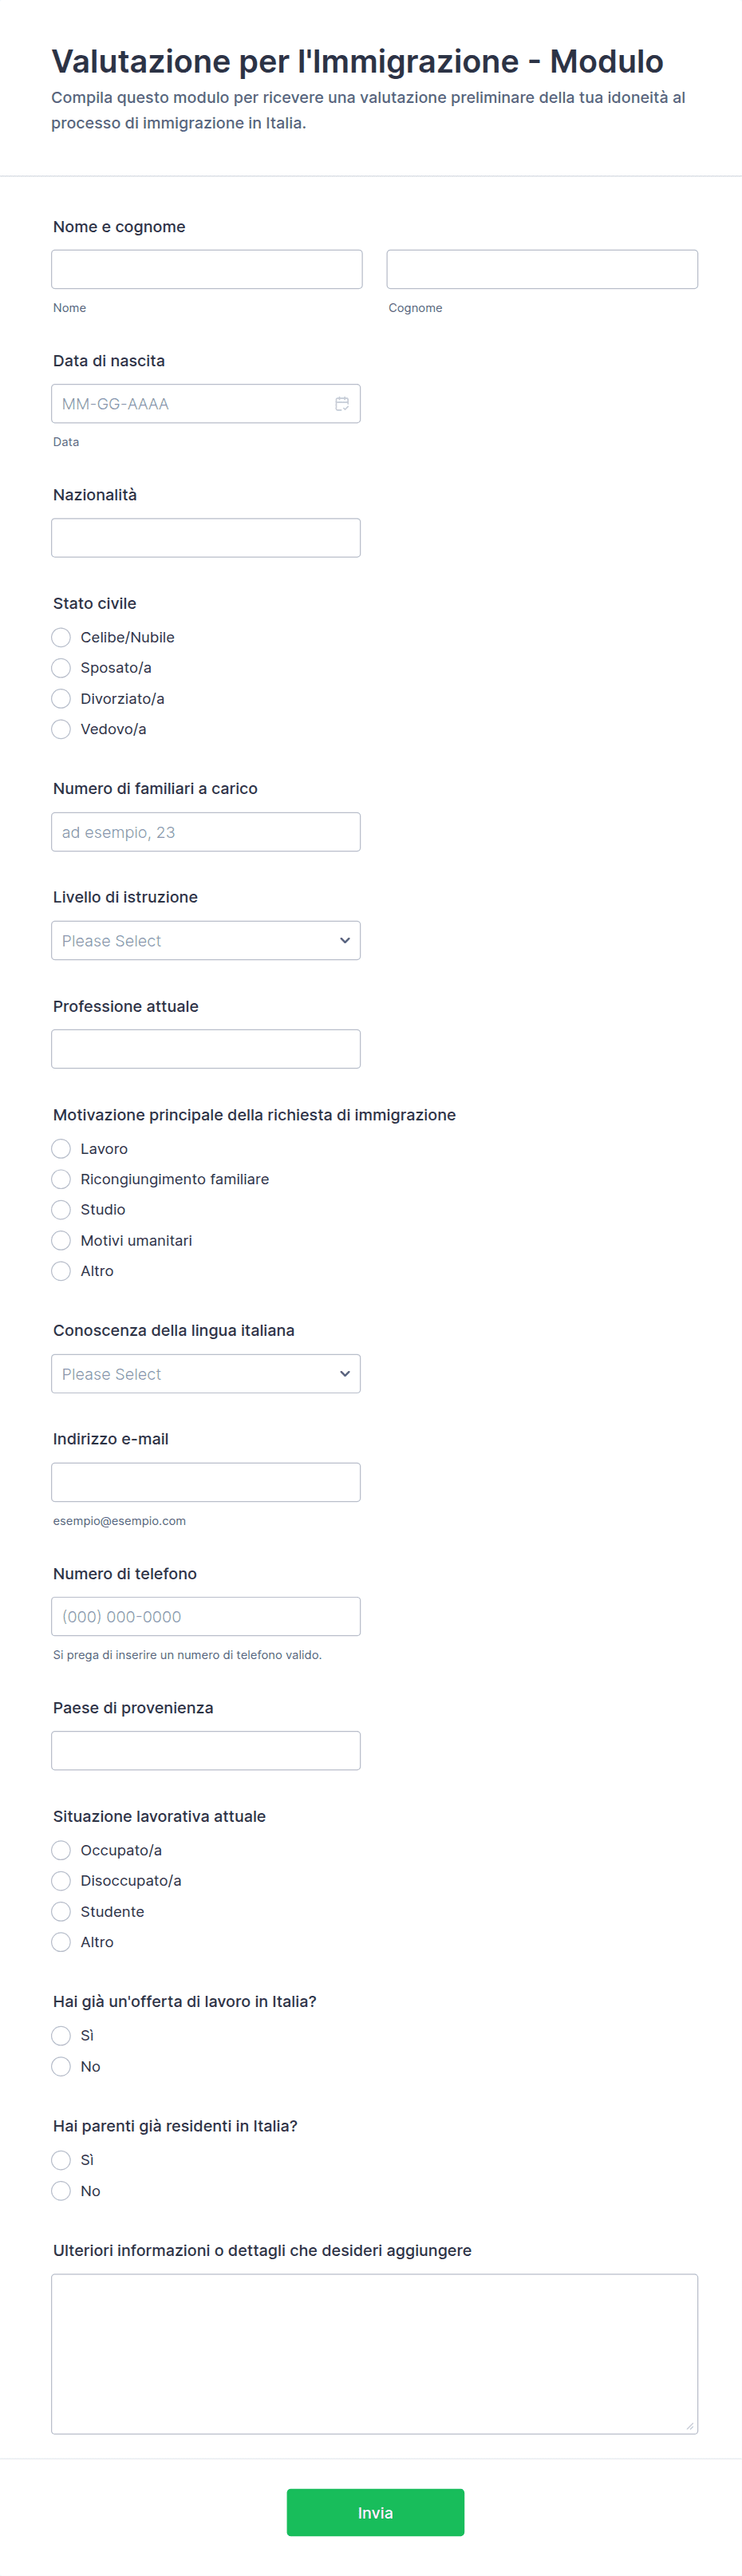Choose Sposato/a marital status

point(61,668)
